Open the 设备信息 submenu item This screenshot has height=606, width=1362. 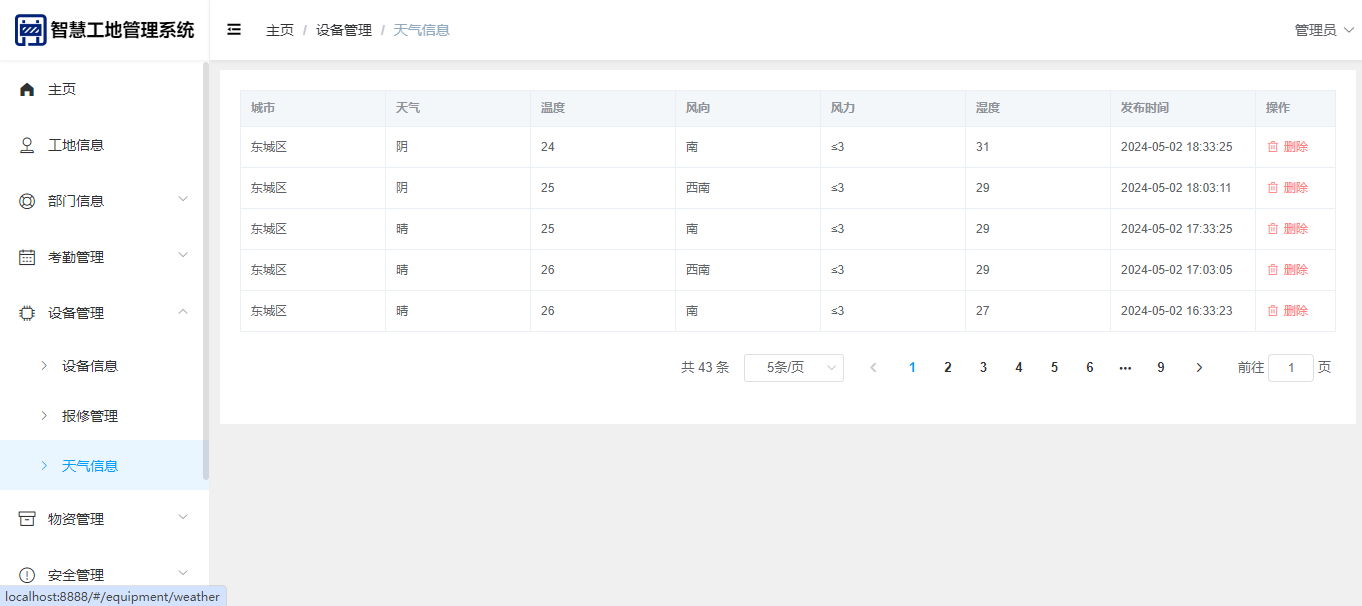pos(90,366)
